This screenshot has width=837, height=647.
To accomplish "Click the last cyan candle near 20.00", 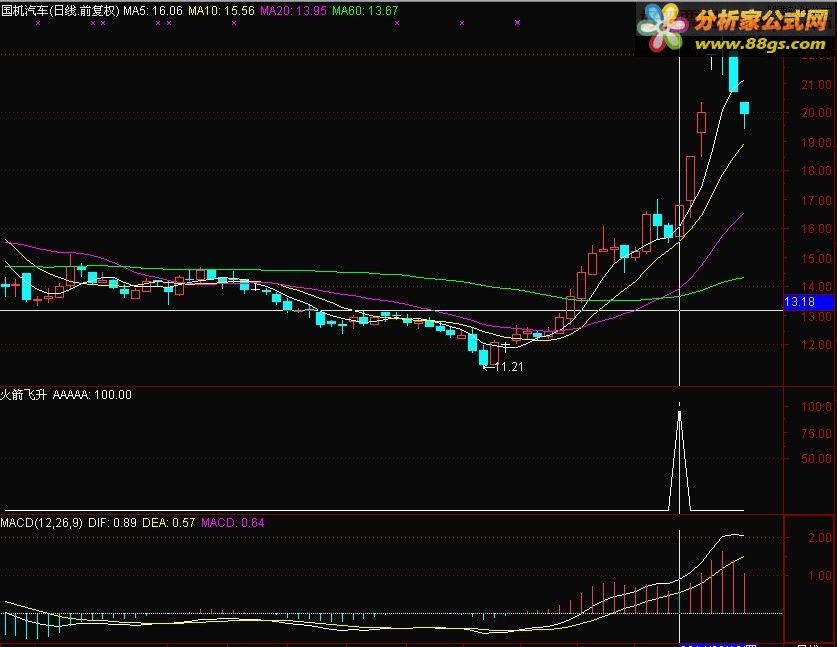I will (745, 108).
